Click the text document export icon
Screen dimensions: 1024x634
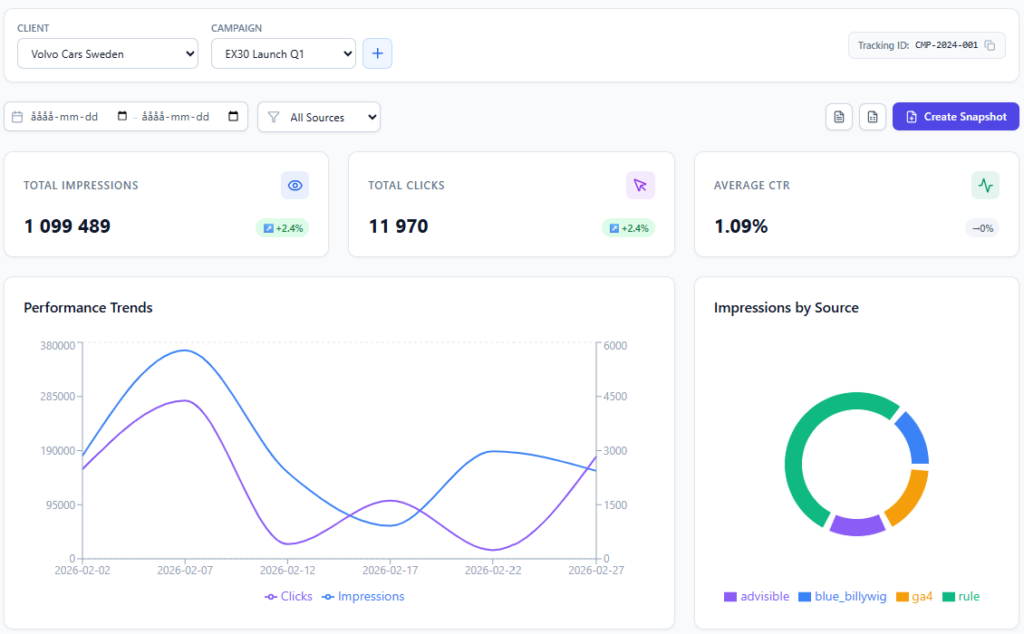coord(839,117)
